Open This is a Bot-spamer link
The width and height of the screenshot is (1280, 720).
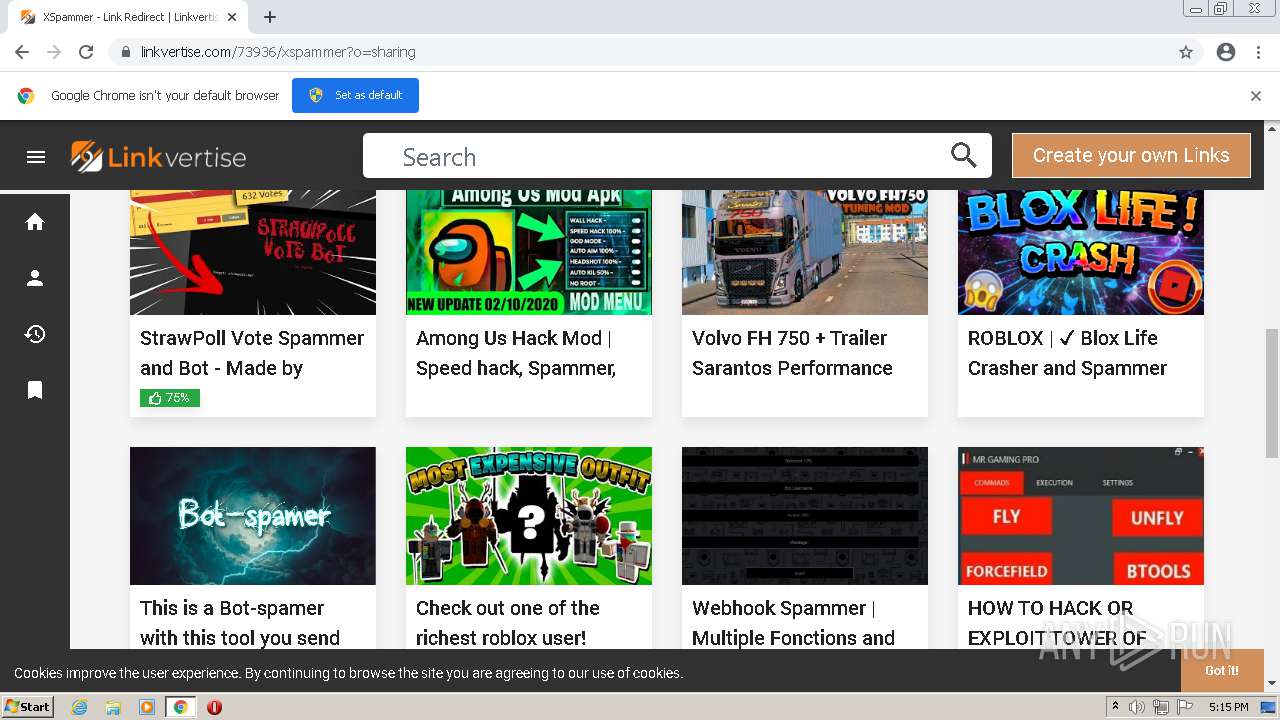[x=240, y=623]
